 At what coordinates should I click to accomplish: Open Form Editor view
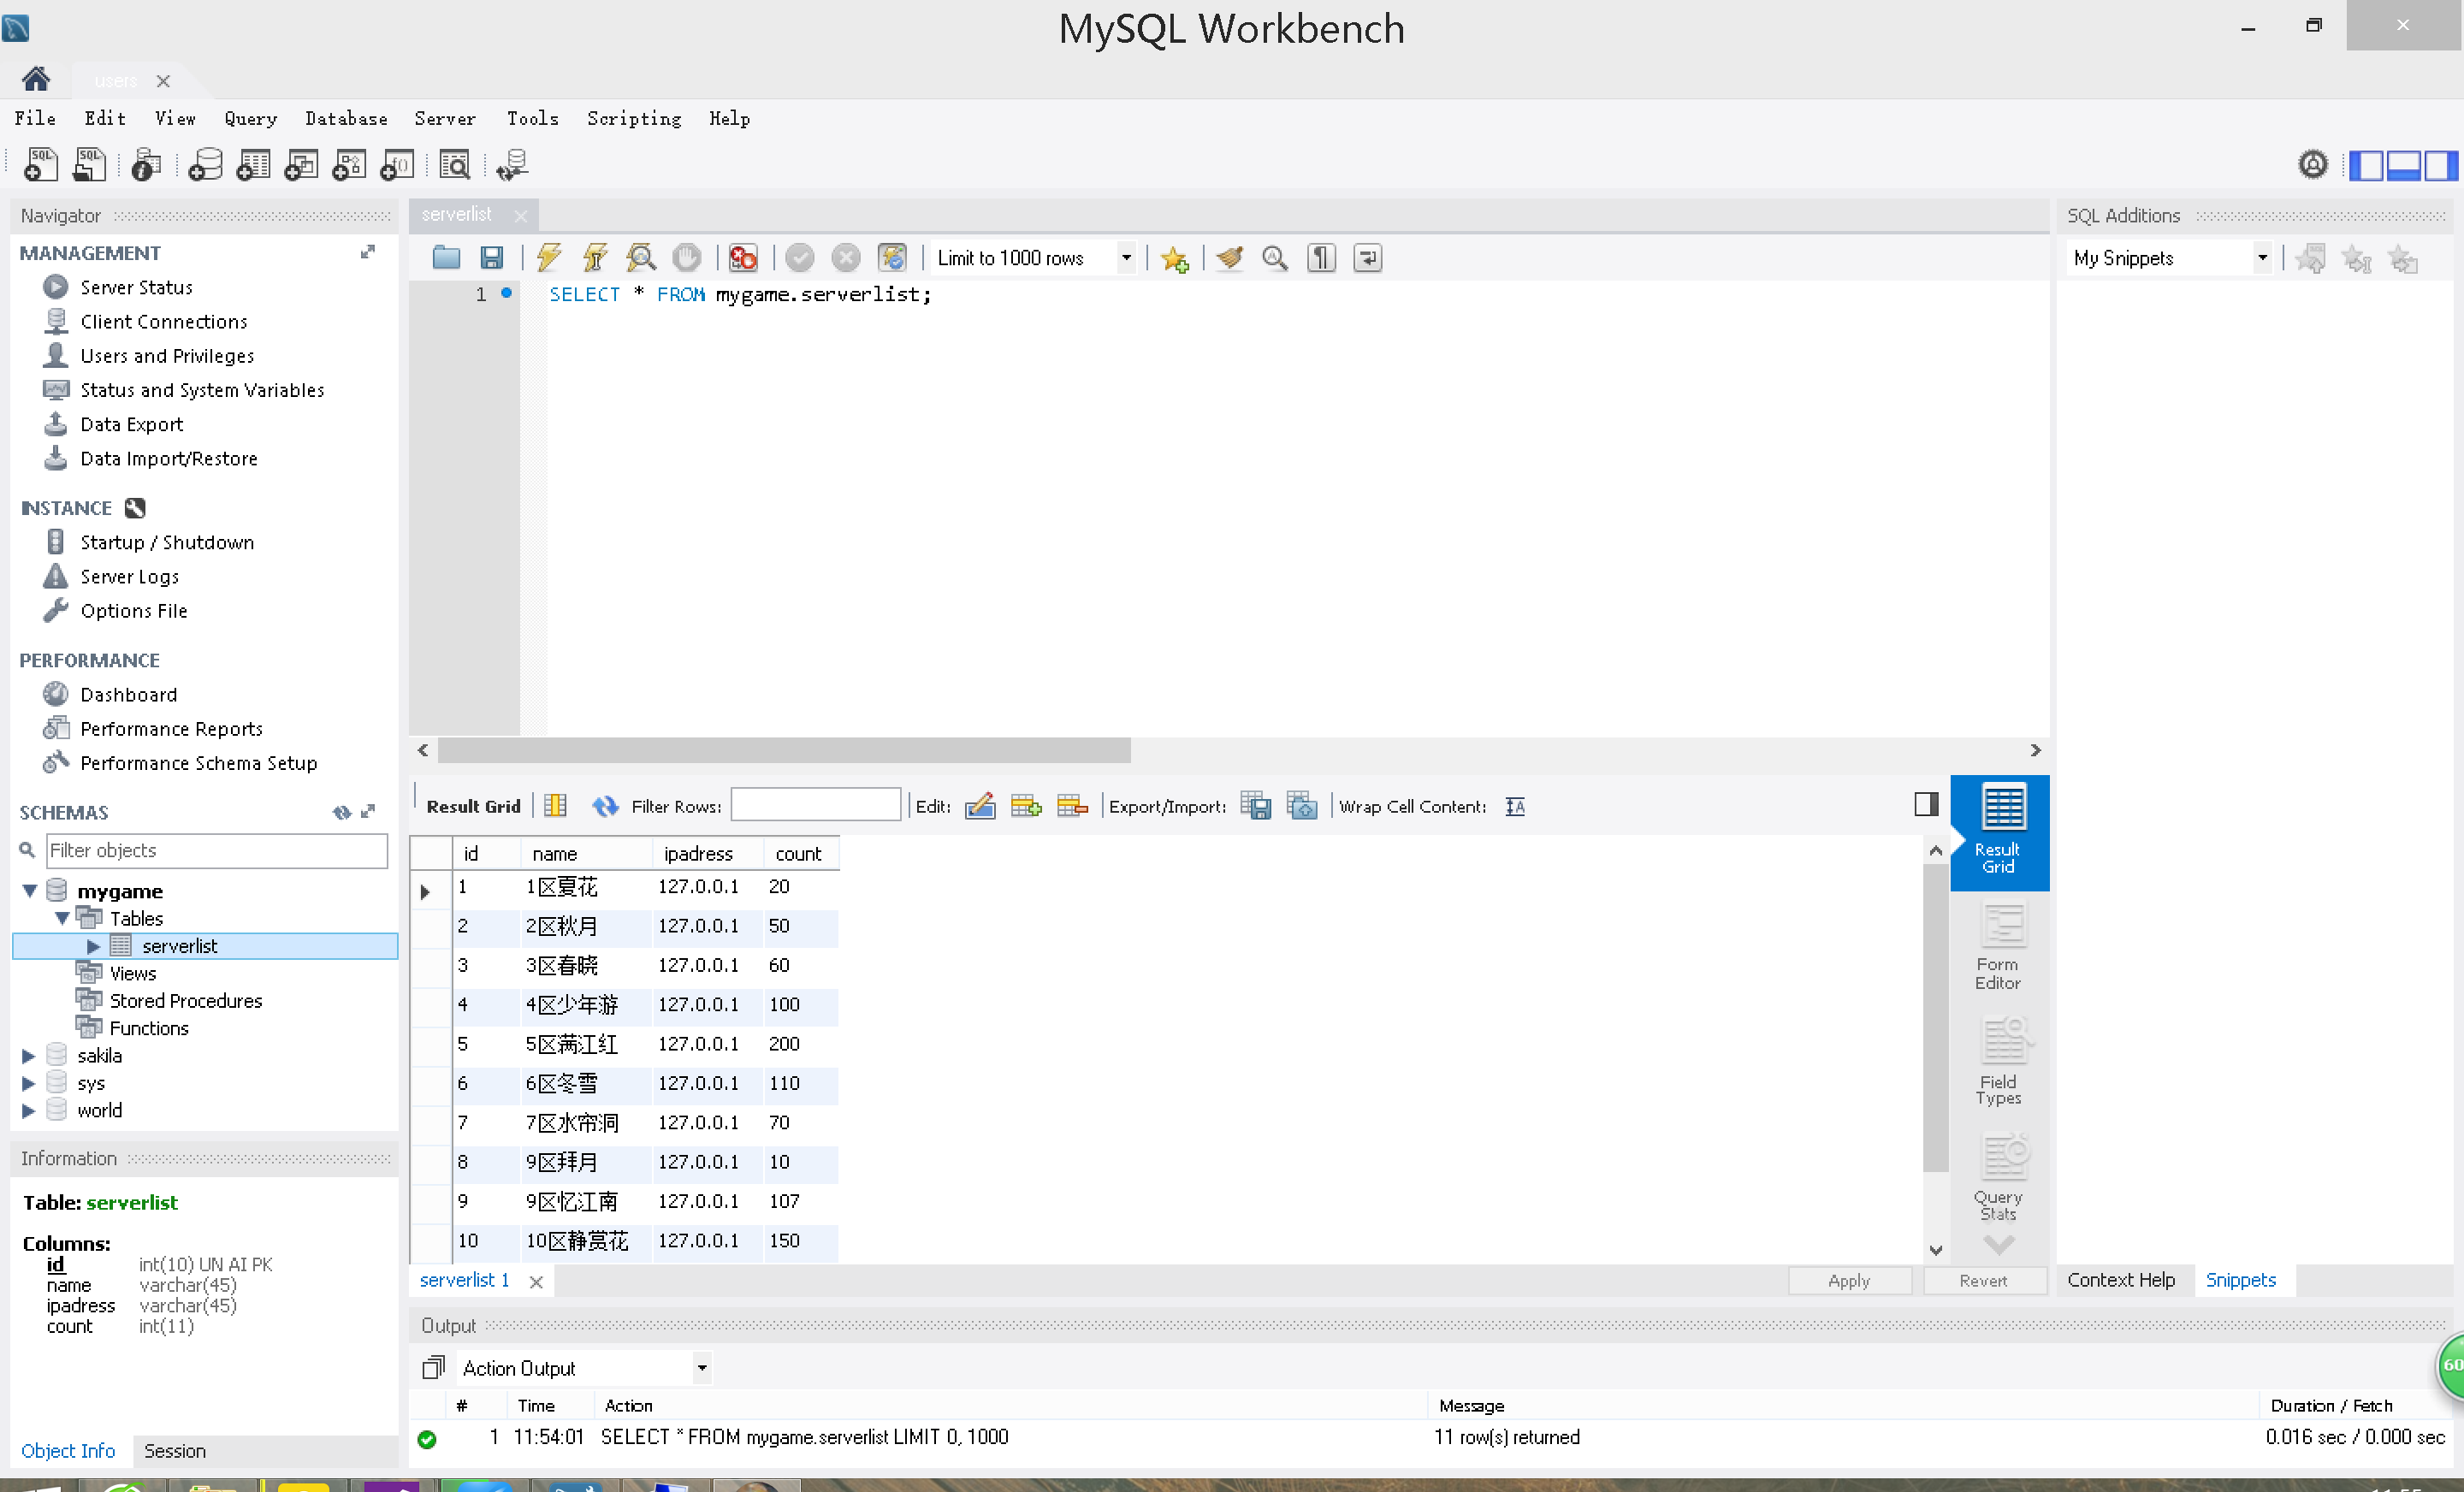pyautogui.click(x=1998, y=946)
